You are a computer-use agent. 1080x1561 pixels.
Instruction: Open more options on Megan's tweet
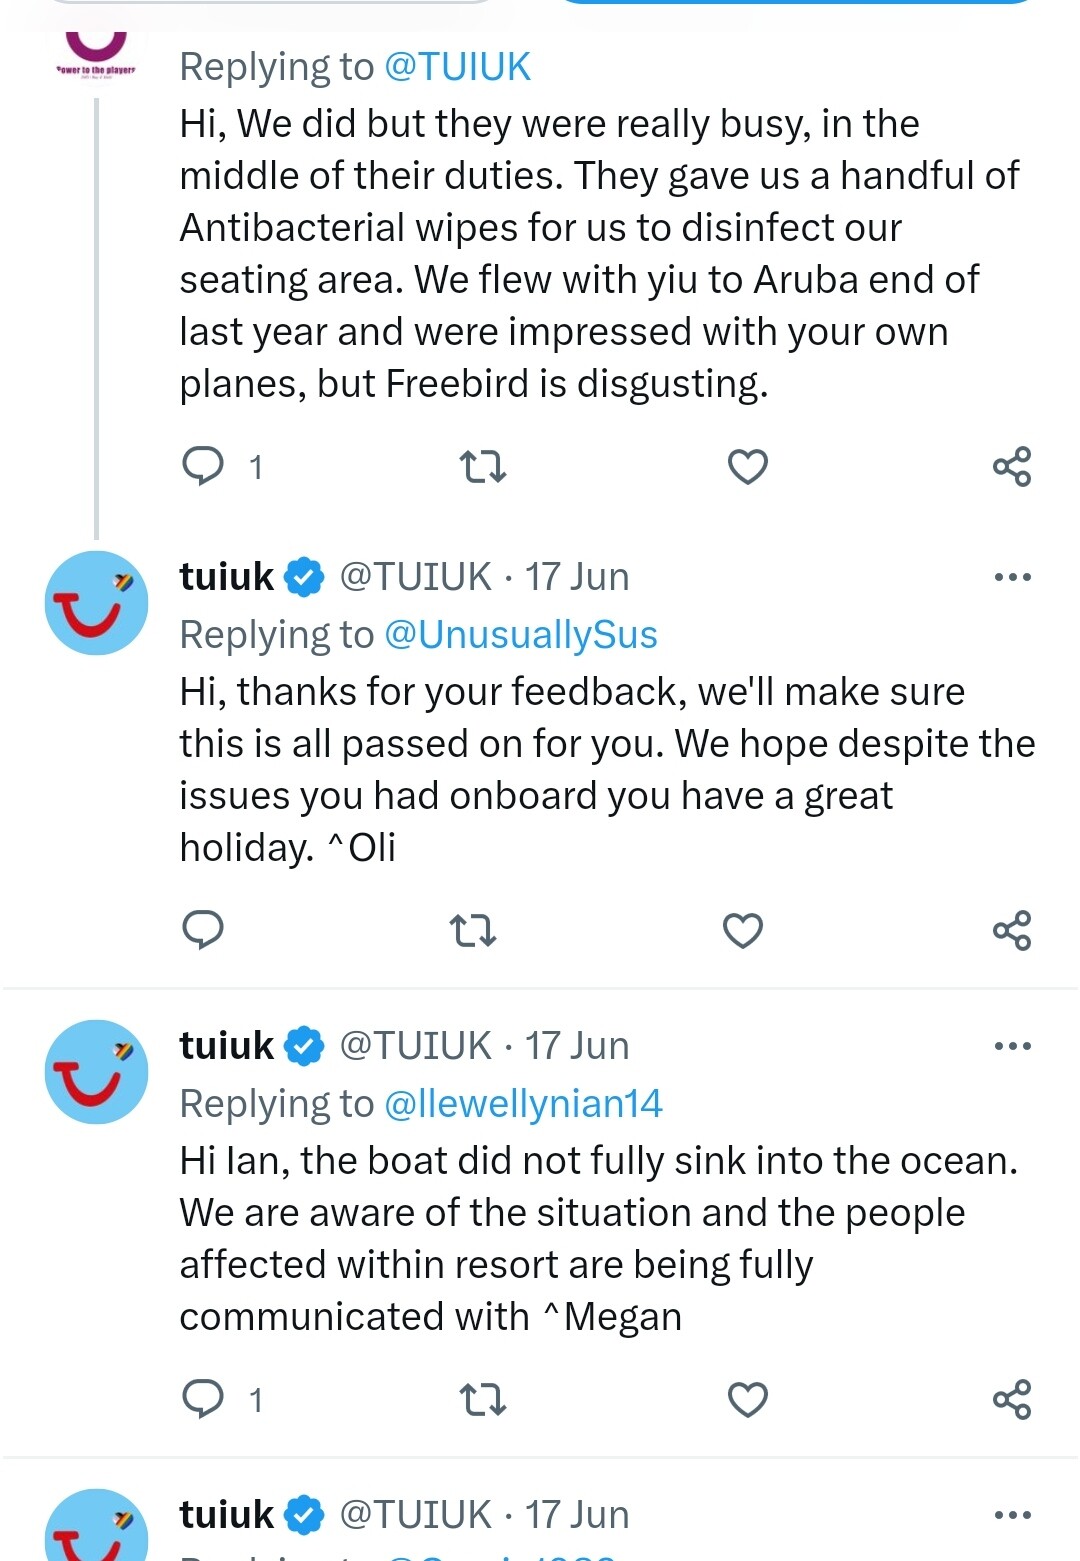click(x=1012, y=1046)
